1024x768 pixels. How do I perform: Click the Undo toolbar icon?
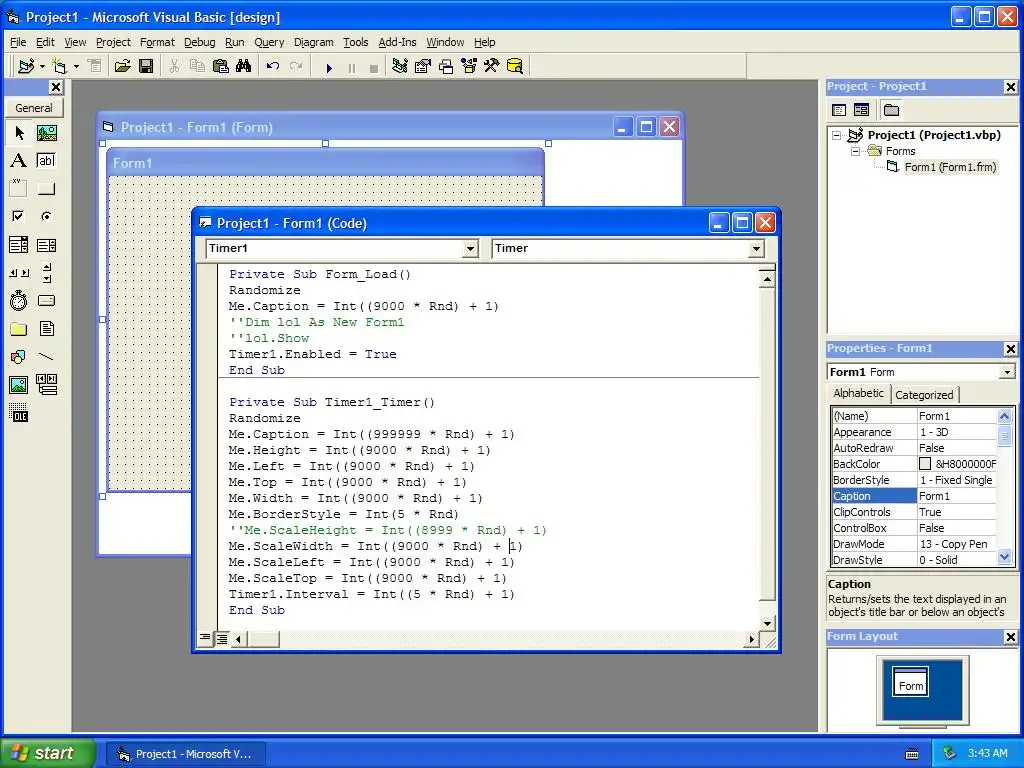pos(273,66)
